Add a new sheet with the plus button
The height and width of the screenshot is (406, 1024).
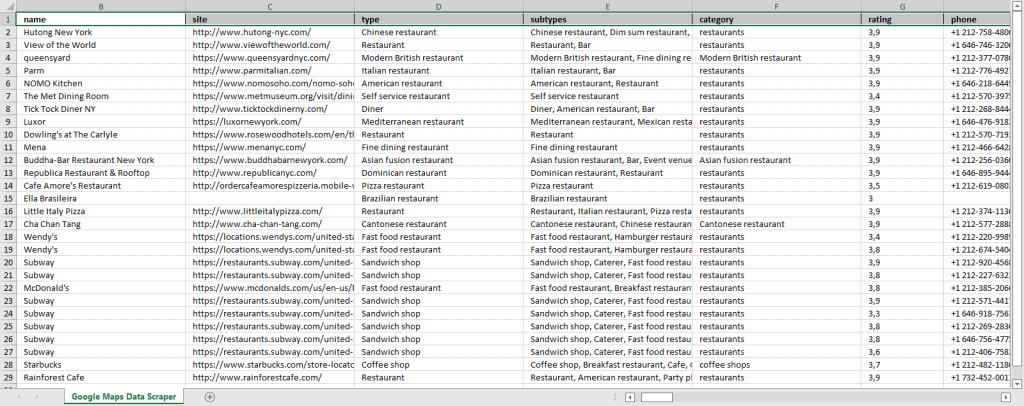[x=210, y=397]
